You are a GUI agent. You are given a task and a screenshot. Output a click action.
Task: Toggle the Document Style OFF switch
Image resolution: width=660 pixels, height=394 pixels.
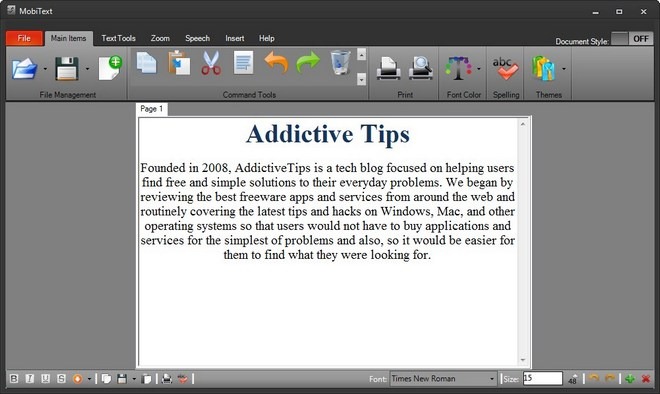coord(632,39)
